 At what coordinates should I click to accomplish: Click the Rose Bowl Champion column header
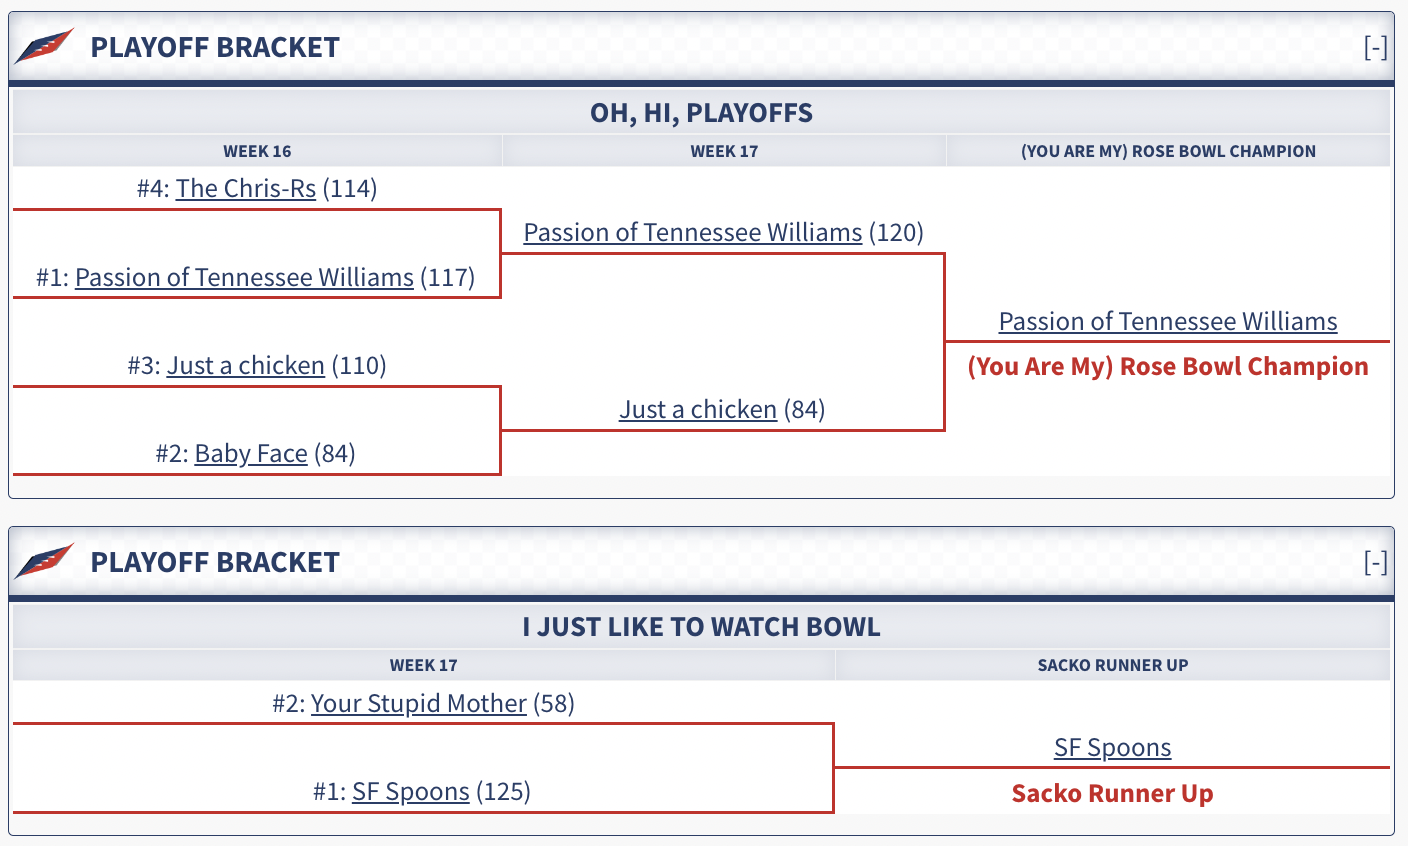coord(1167,151)
